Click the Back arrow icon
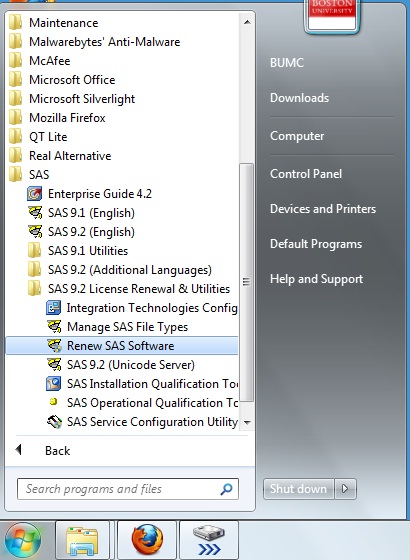Image resolution: width=410 pixels, height=560 pixels. point(19,450)
